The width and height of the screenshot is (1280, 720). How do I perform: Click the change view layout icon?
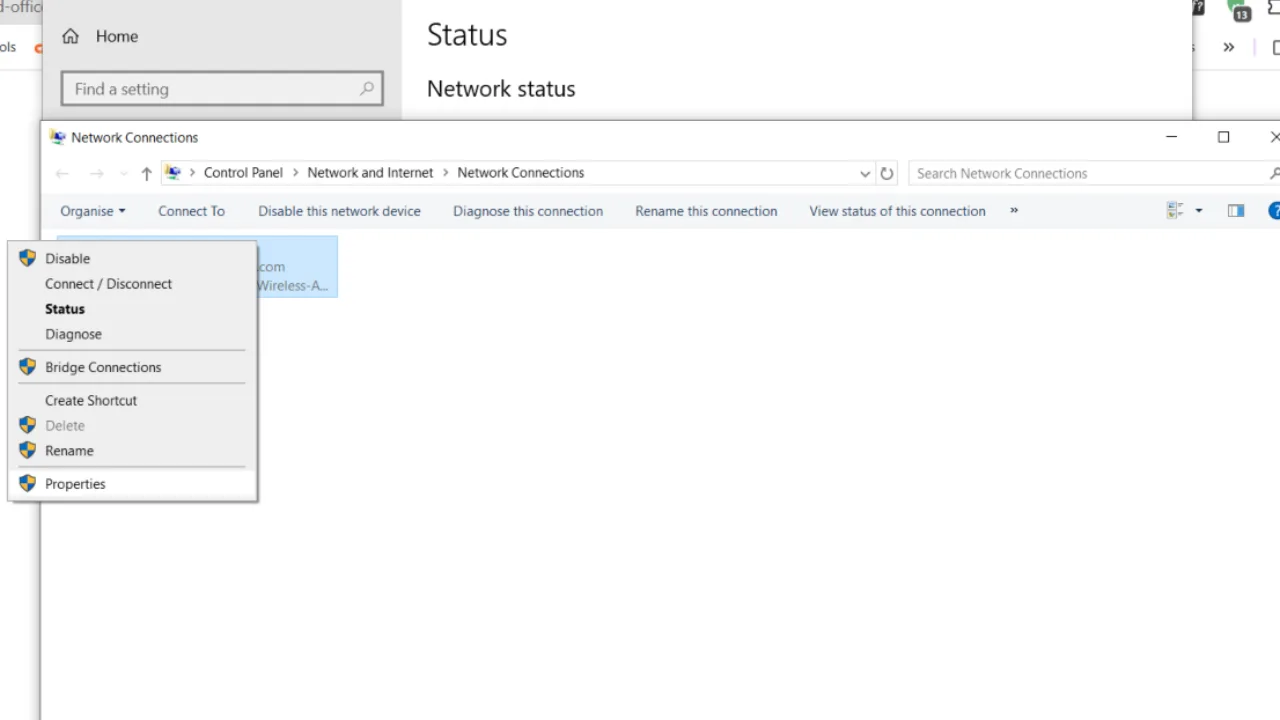[1175, 211]
